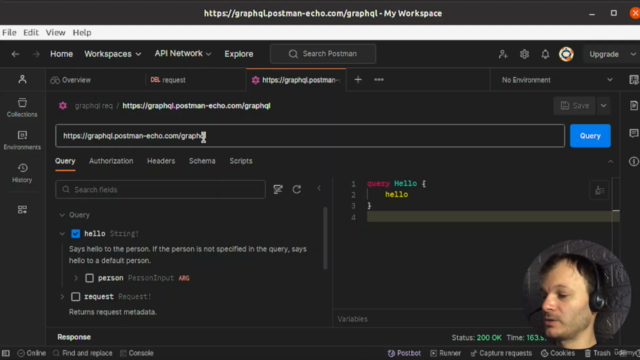The width and height of the screenshot is (640, 360).
Task: Open the Edit menu
Action: point(31,33)
